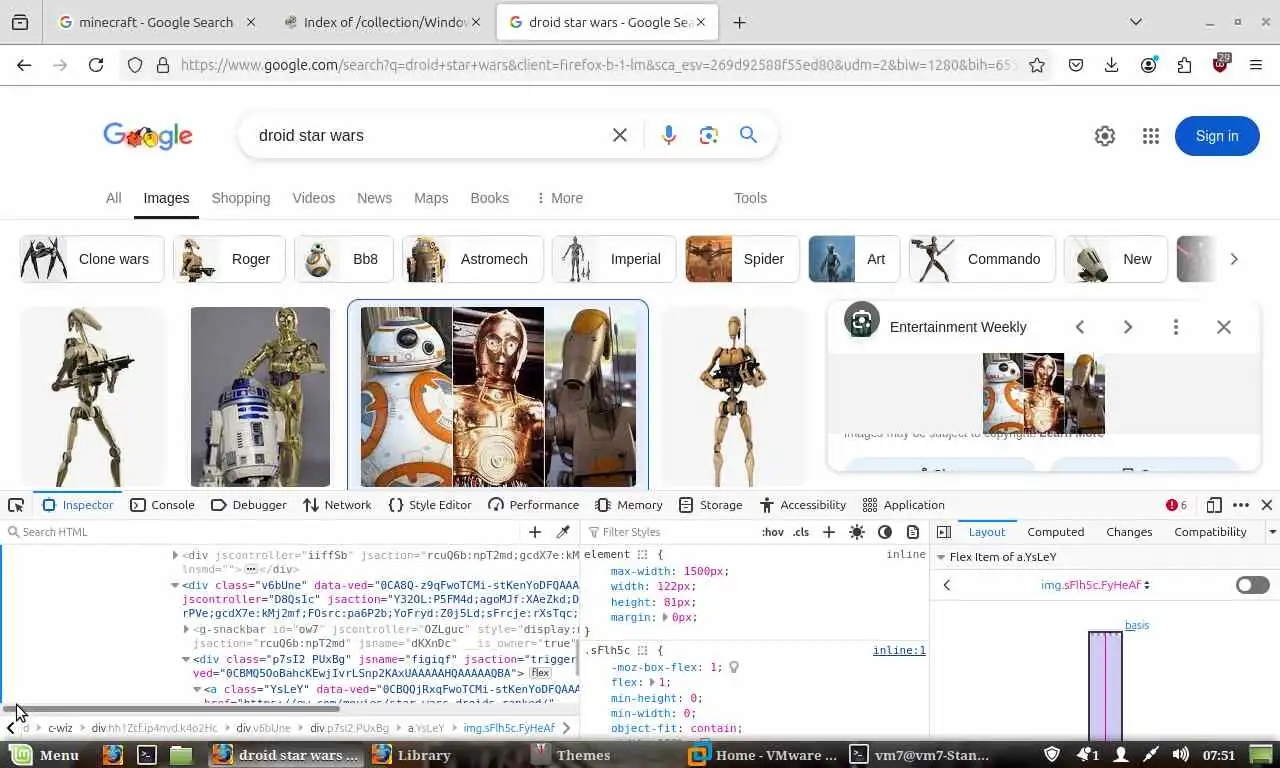Image resolution: width=1280 pixels, height=768 pixels.
Task: Open the Network tab
Action: (337, 505)
